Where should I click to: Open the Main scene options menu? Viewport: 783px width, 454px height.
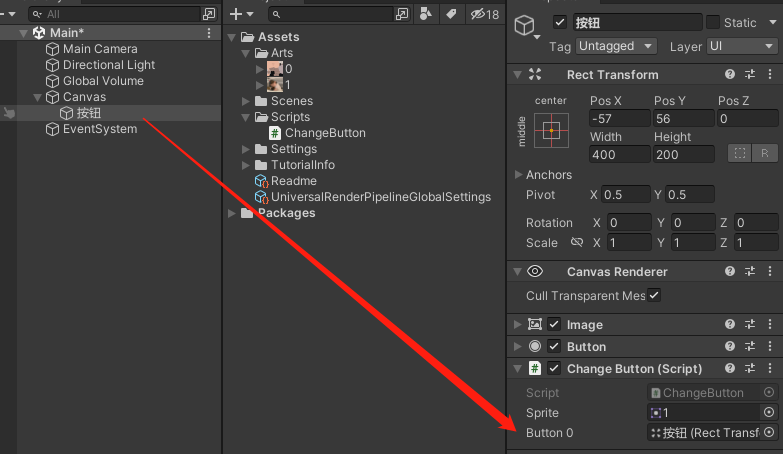click(209, 33)
